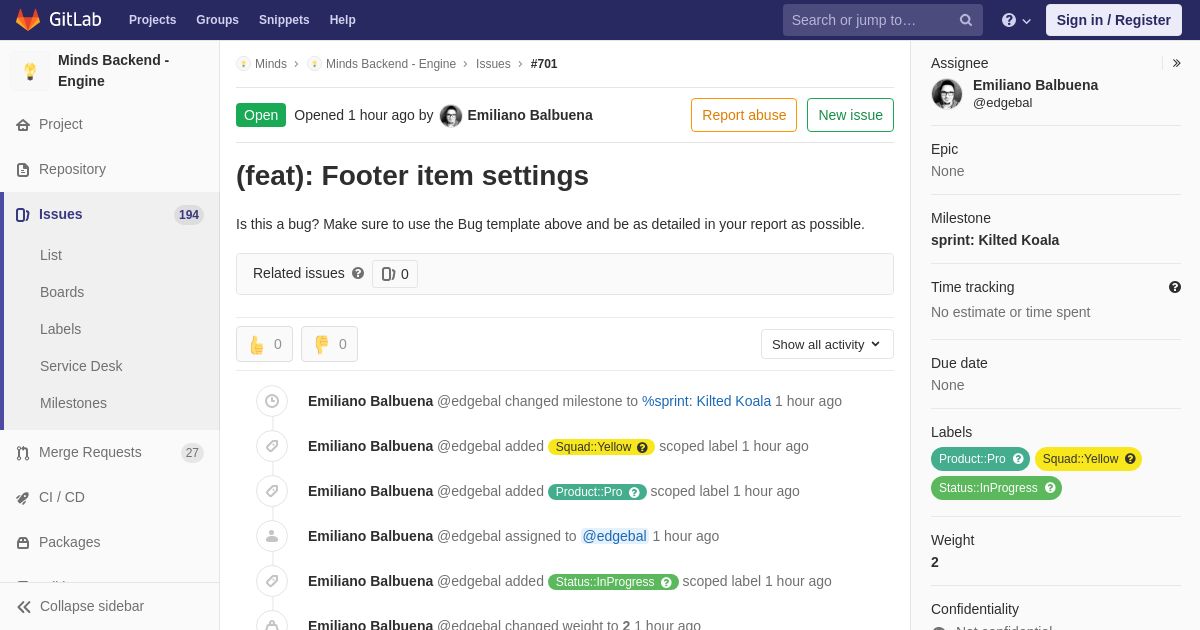Open Projects menu in top navigation
The image size is (1200, 630).
click(152, 20)
